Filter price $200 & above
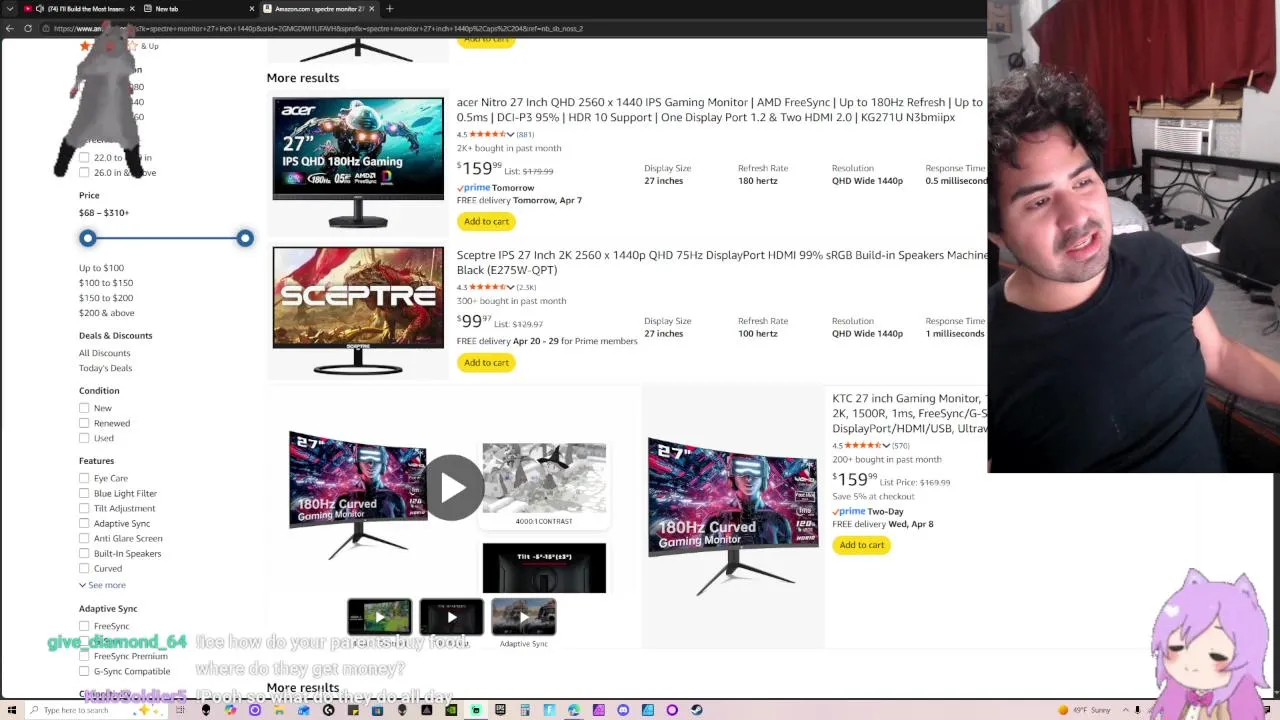The width and height of the screenshot is (1280, 720). 106,313
